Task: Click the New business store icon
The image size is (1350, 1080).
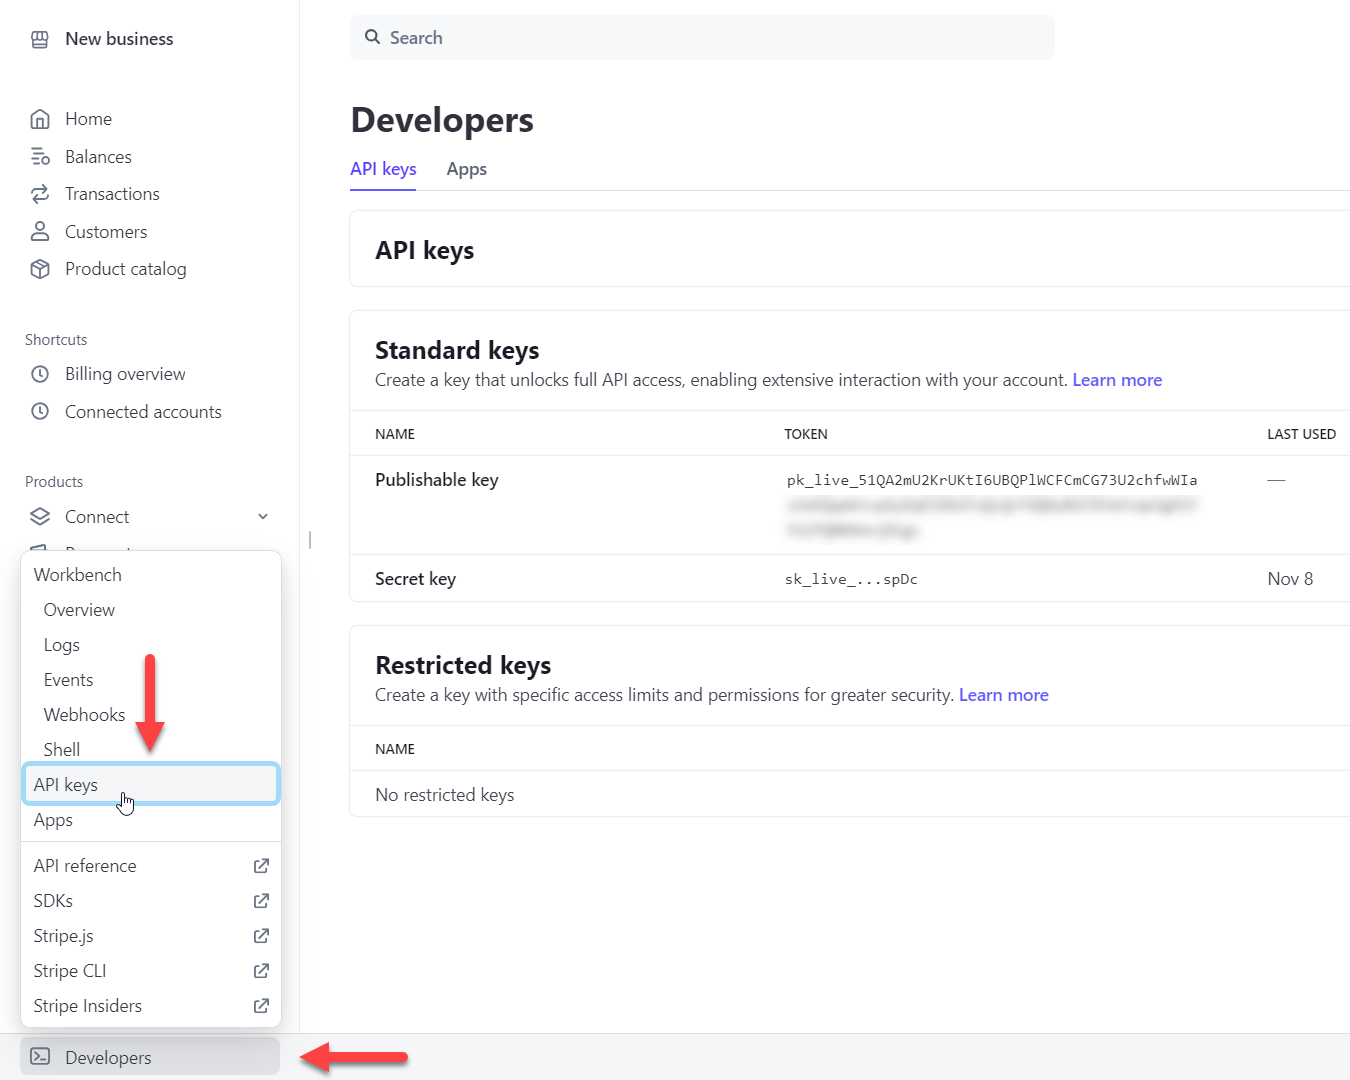Action: coord(40,39)
